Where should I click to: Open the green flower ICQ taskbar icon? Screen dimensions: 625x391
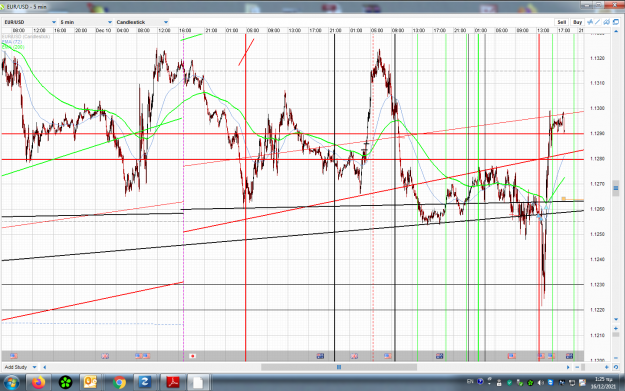point(65,383)
